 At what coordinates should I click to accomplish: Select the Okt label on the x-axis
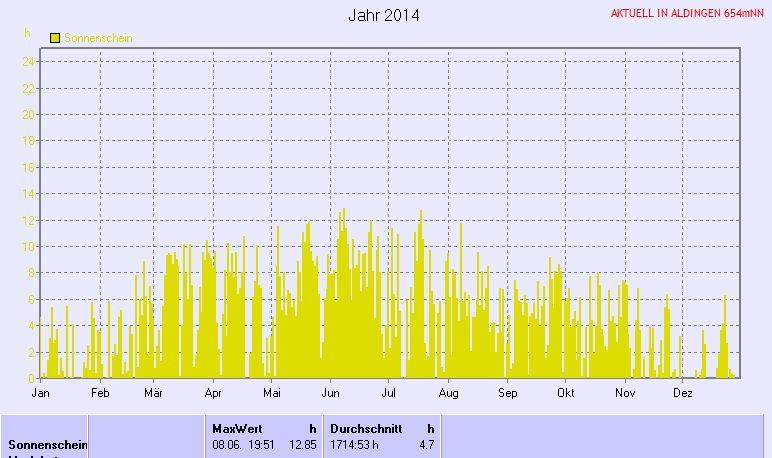click(566, 393)
